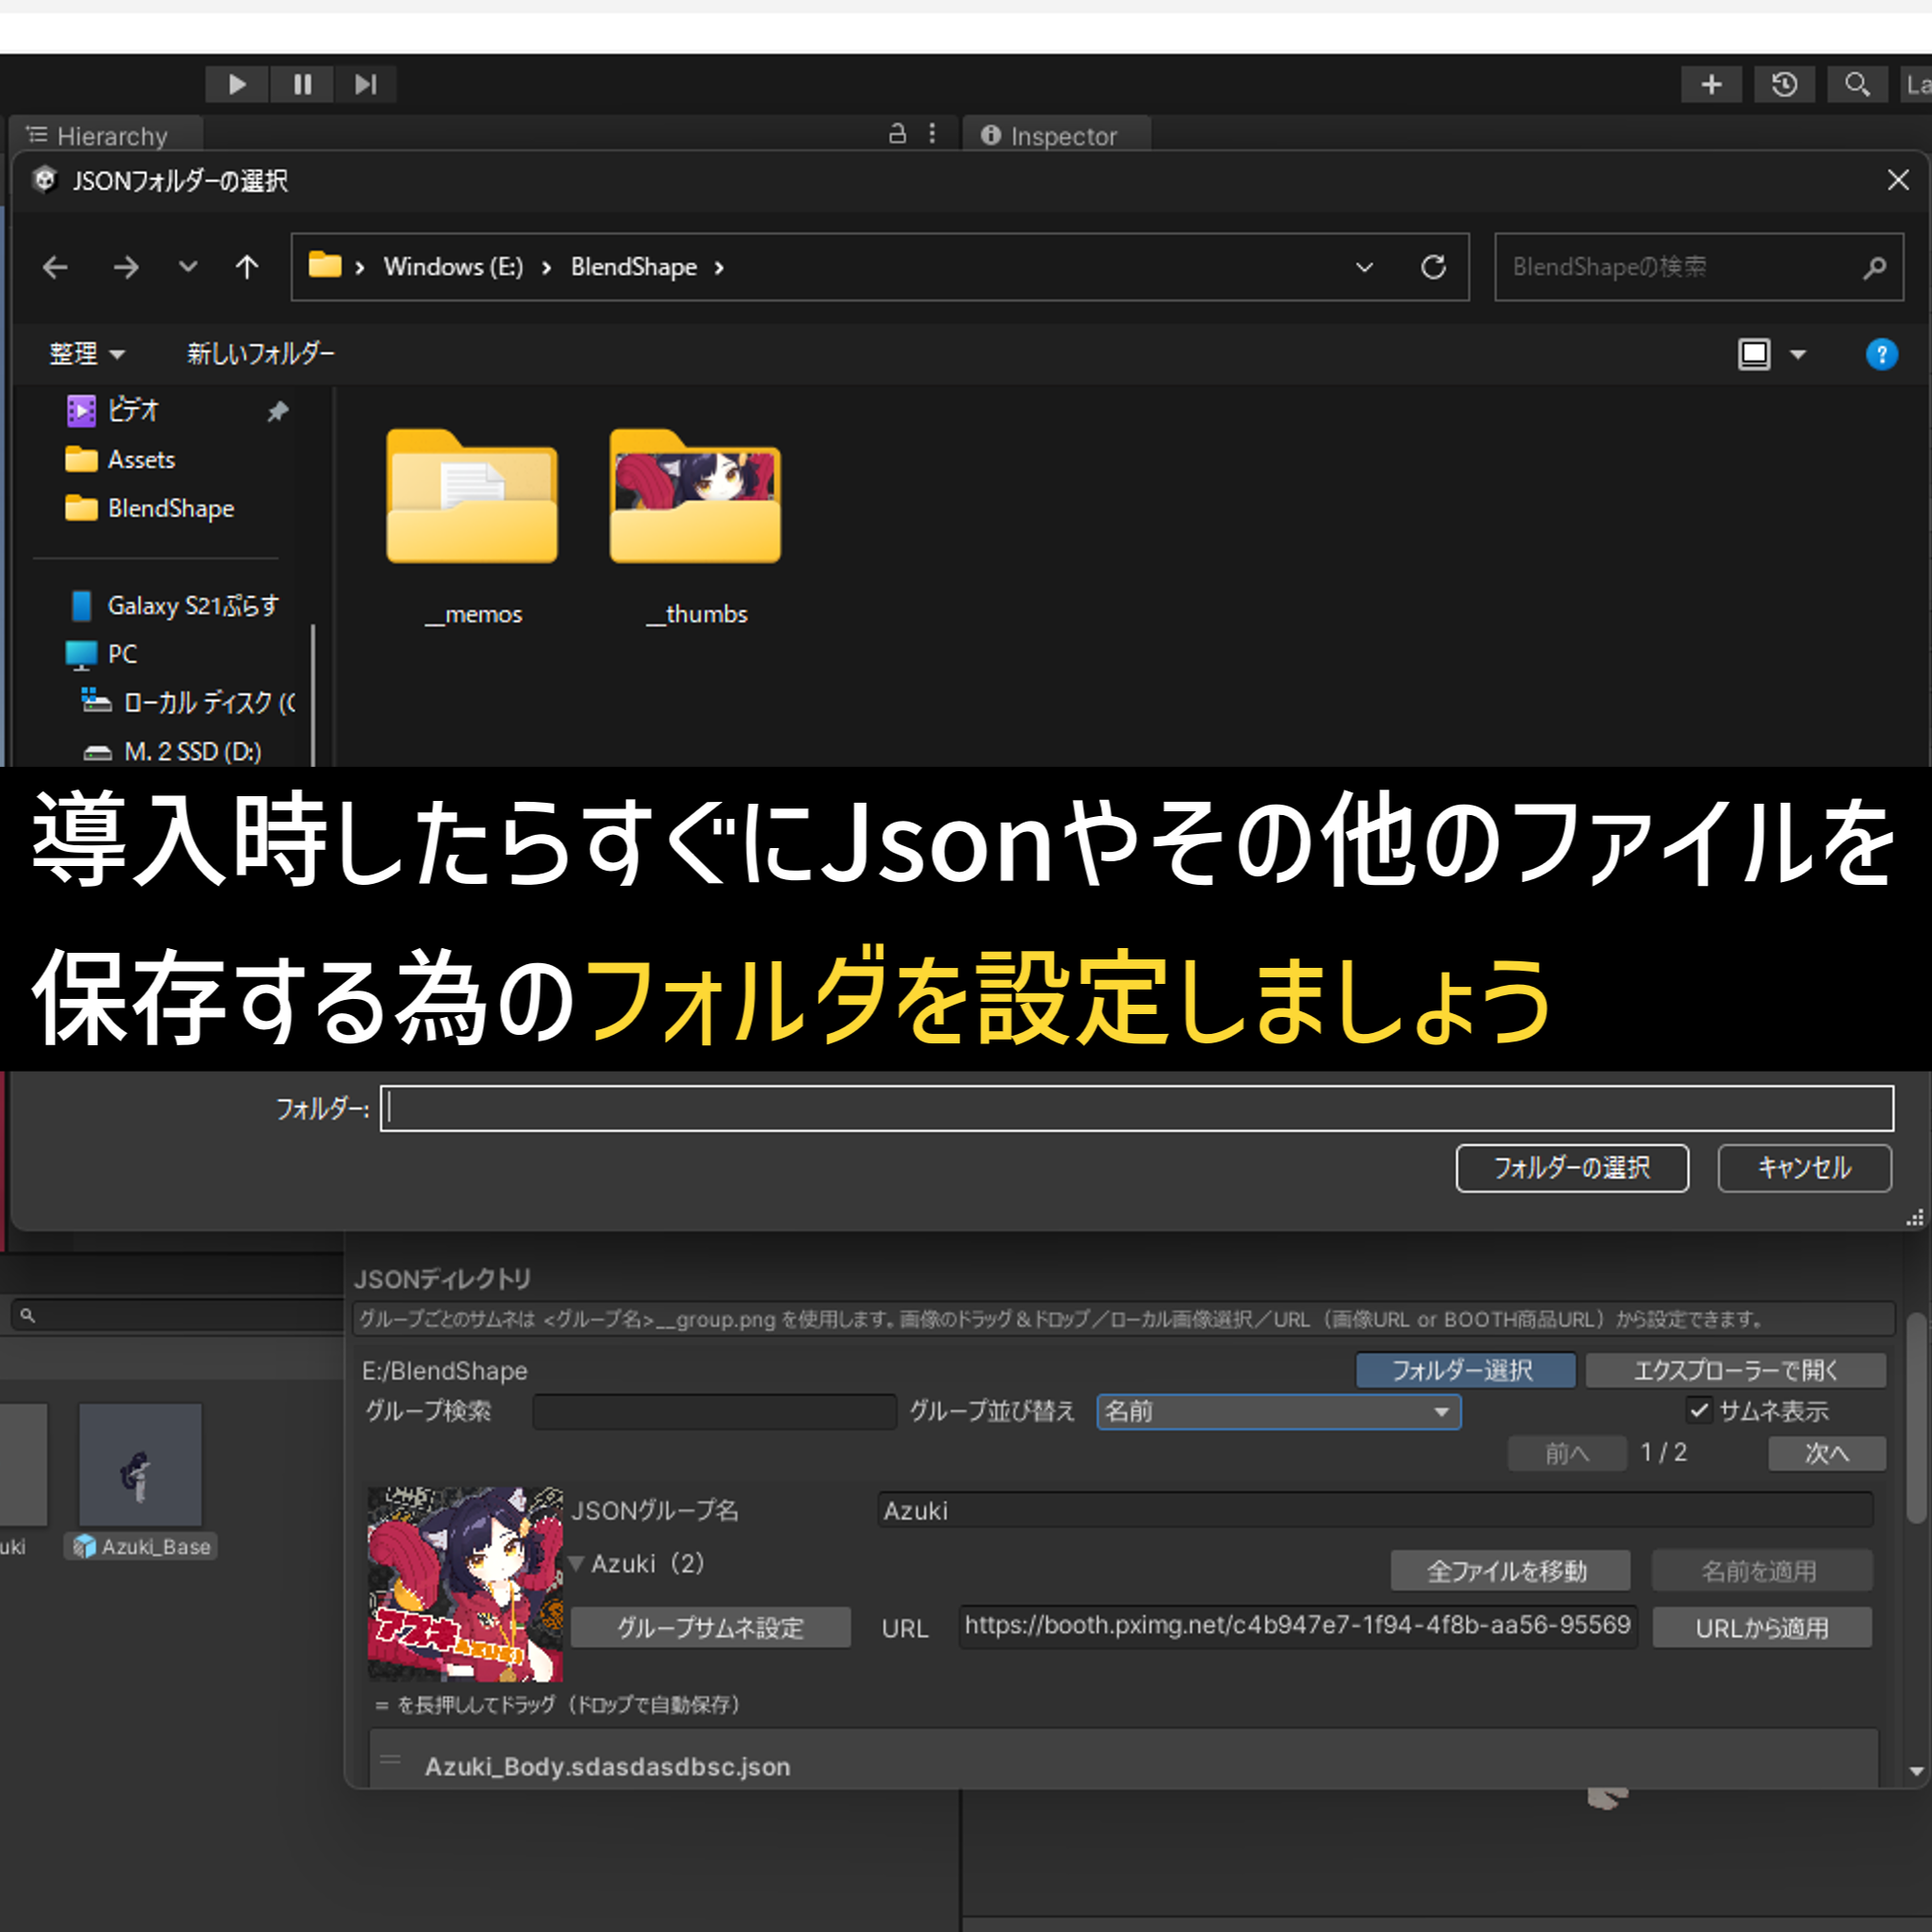
Task: Click the フォルダーの選択 button
Action: (1572, 1168)
